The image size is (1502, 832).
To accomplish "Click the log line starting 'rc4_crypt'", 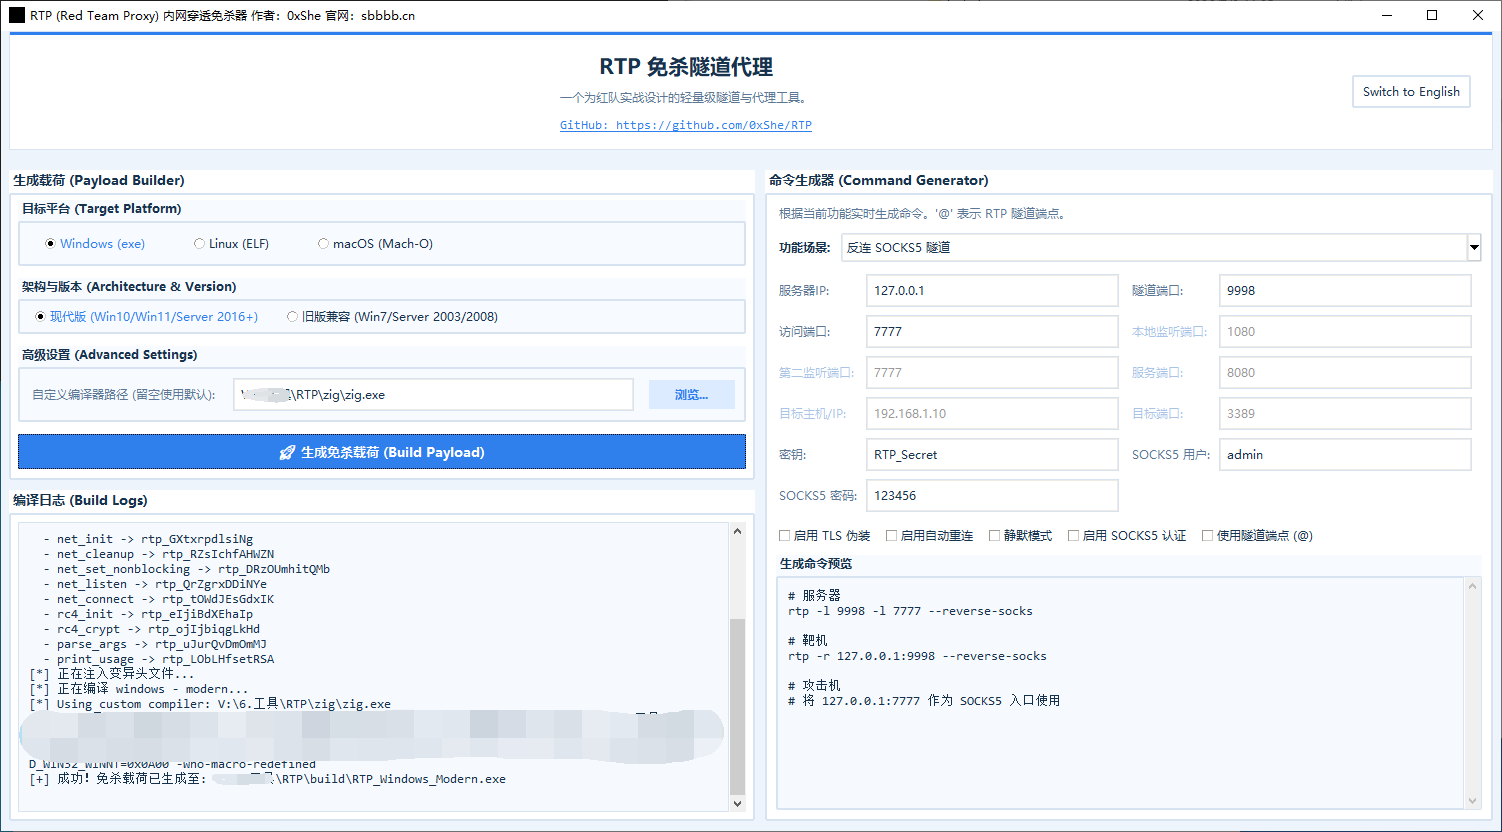I will tap(151, 629).
